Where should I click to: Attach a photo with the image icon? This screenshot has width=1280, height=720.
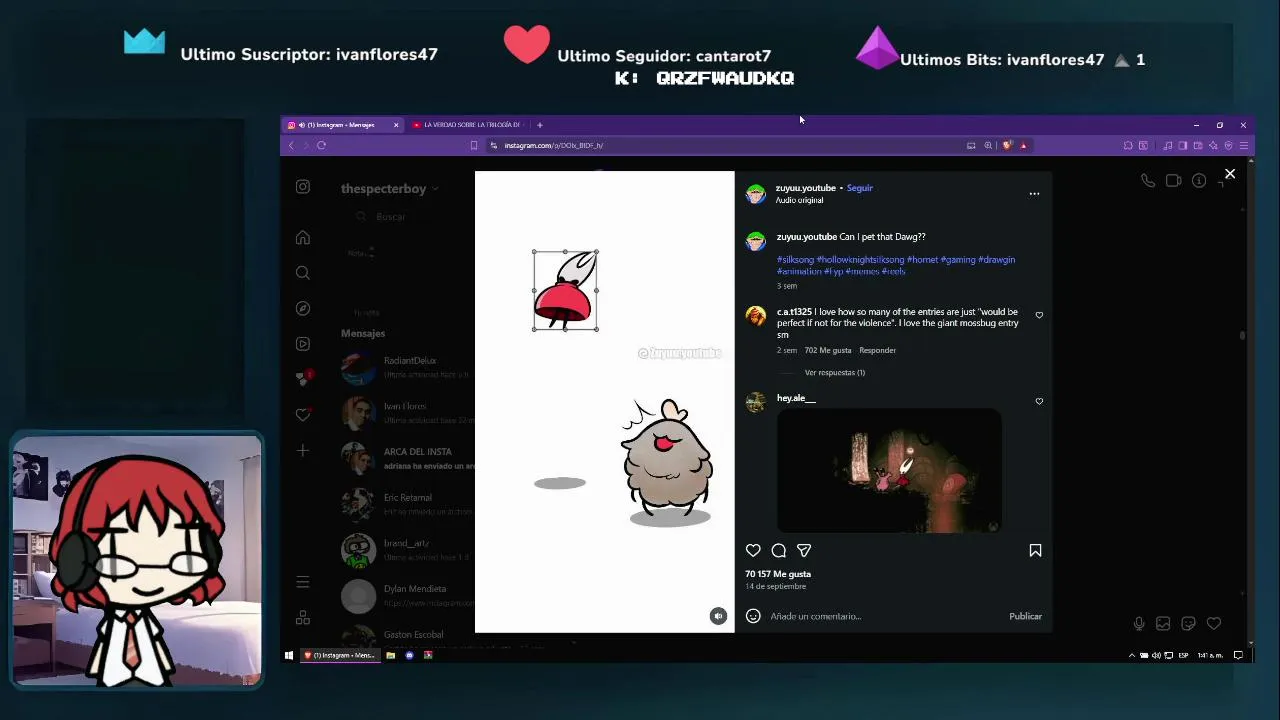(x=1163, y=624)
